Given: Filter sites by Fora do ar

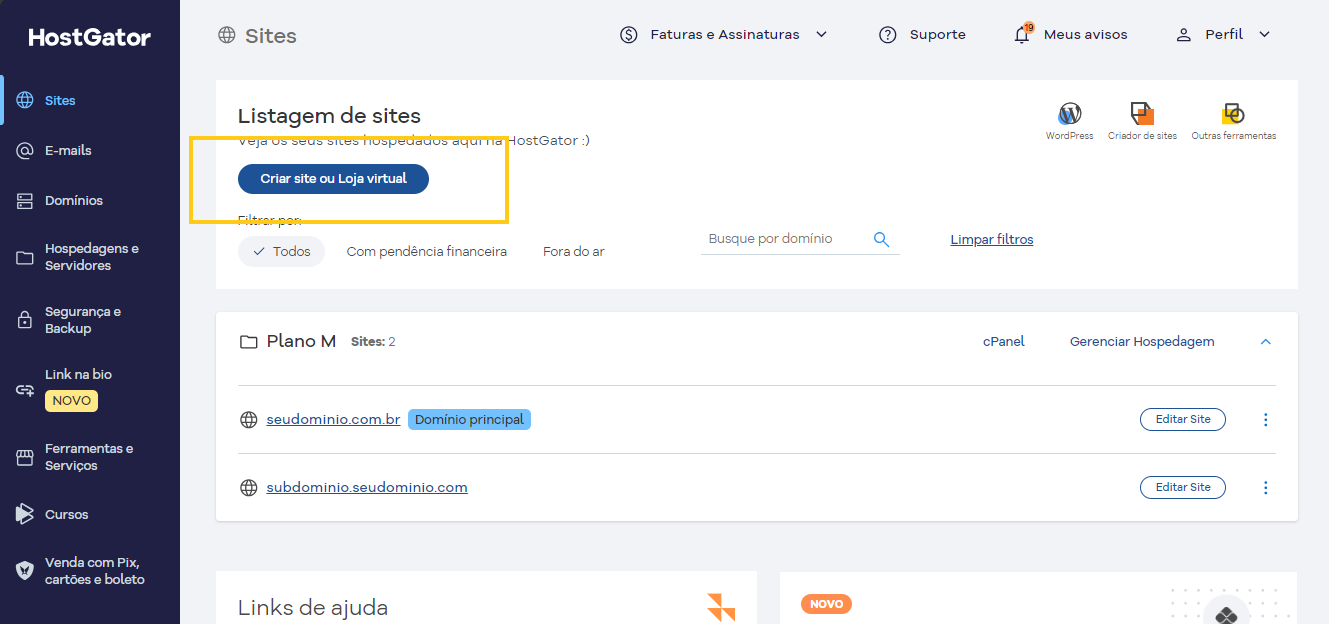Looking at the screenshot, I should (574, 252).
